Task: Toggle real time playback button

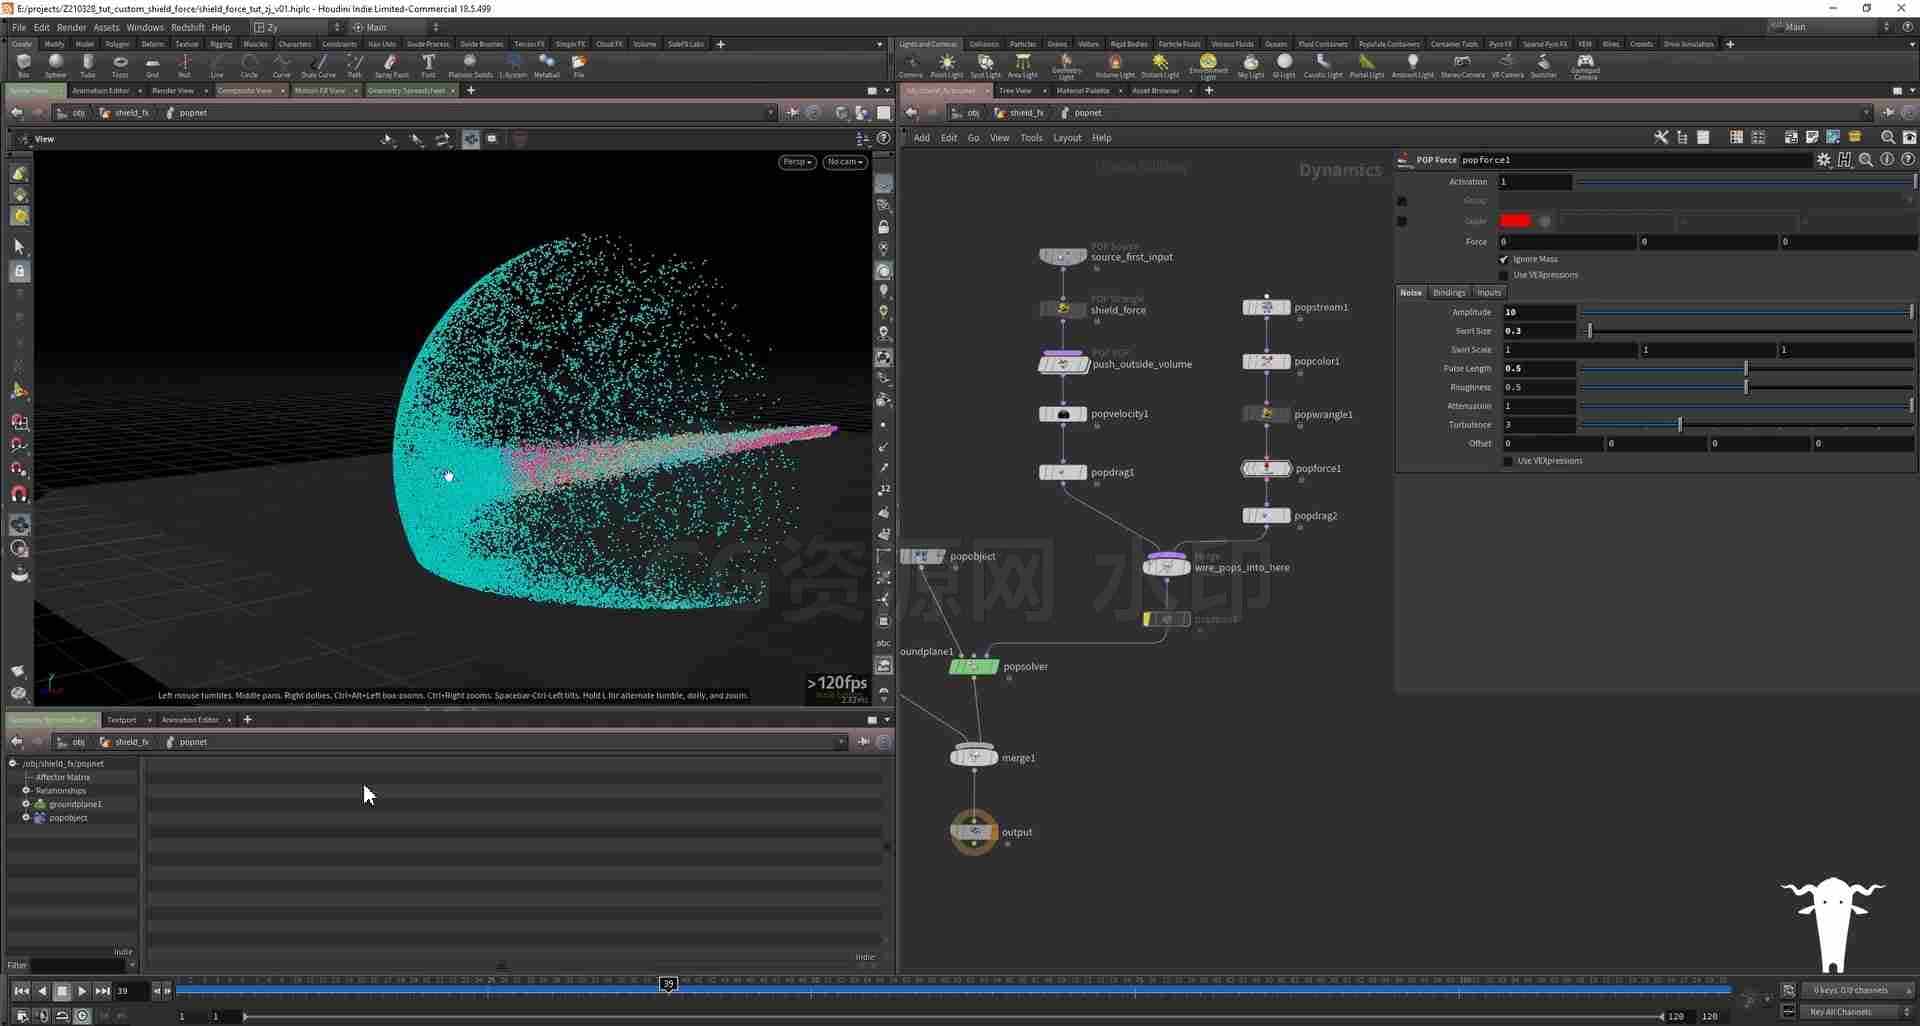Action: point(82,1016)
